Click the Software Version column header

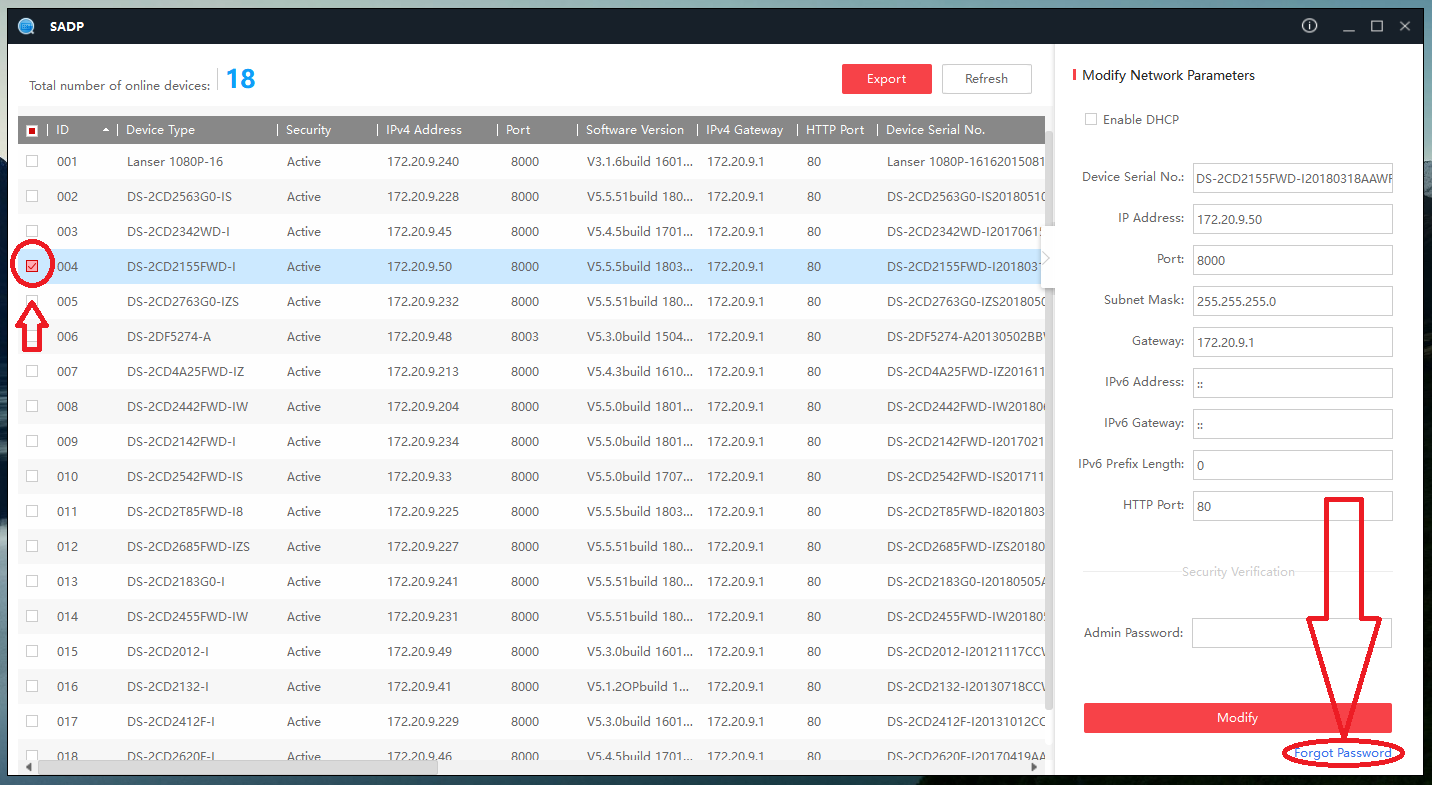pos(635,130)
